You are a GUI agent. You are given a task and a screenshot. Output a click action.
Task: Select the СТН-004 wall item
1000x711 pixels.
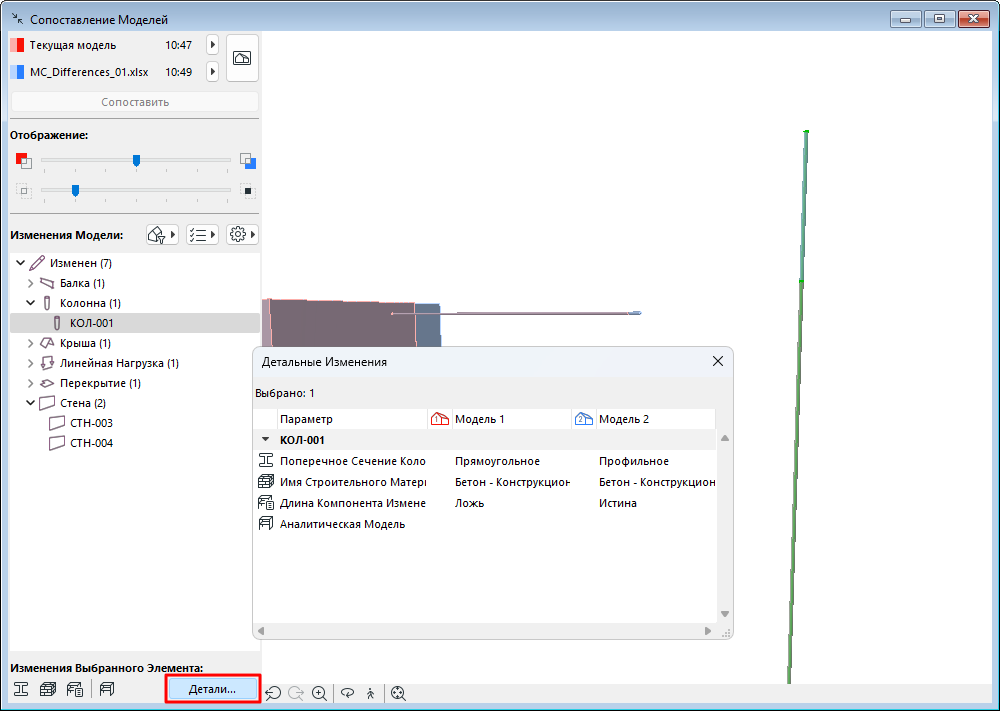pyautogui.click(x=91, y=443)
